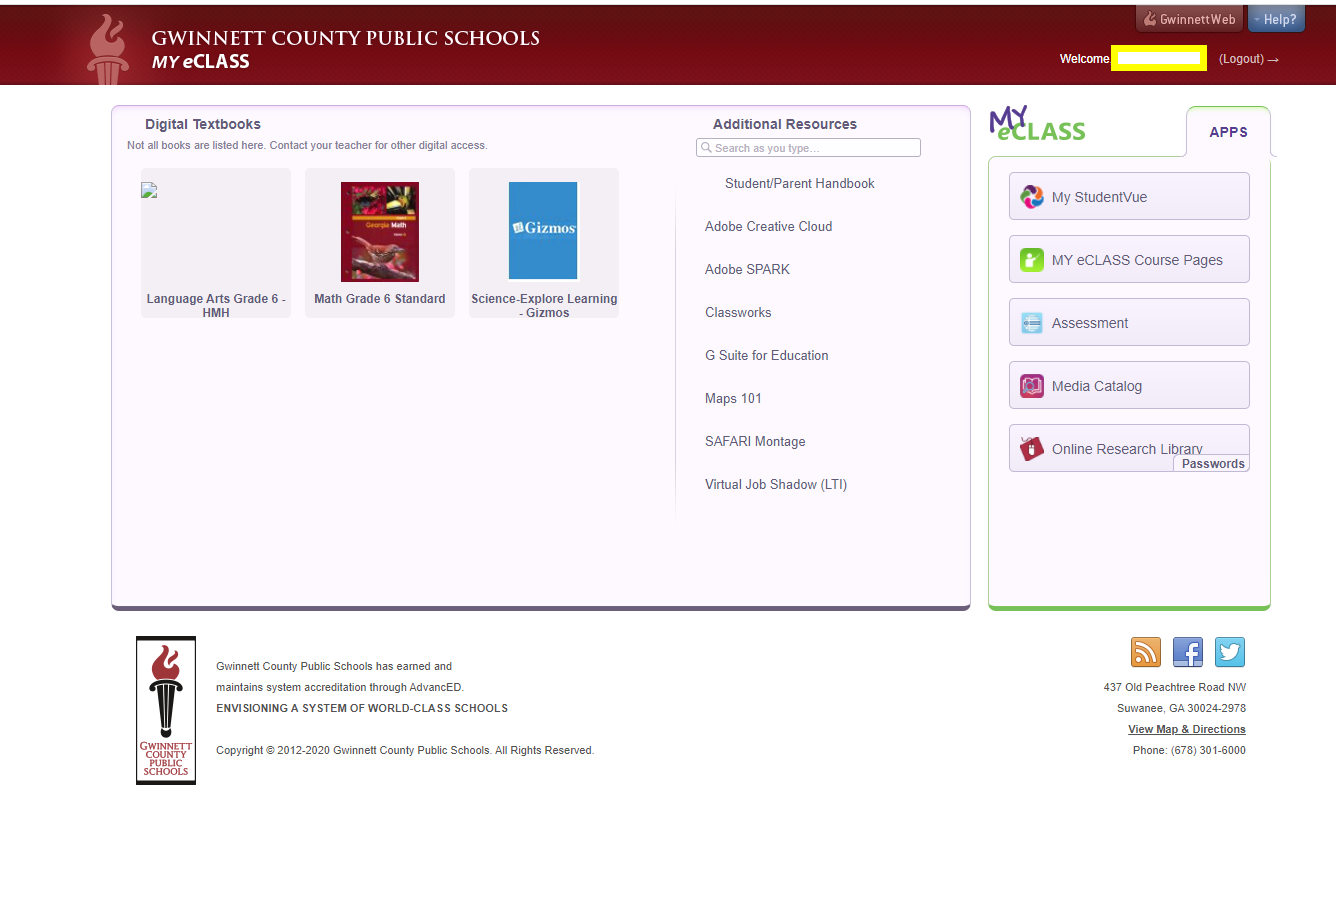Click the Digital Textbooks heading
This screenshot has width=1336, height=904.
click(203, 124)
